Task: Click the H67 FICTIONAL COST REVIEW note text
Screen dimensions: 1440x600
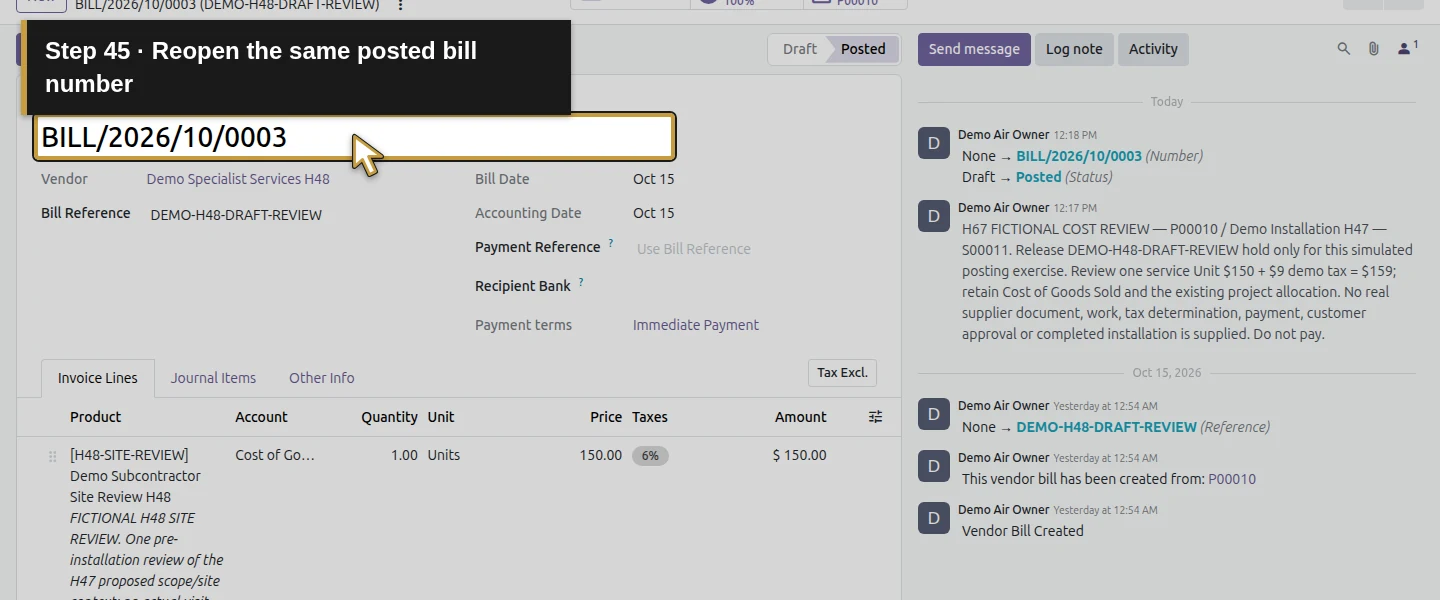Action: coord(1187,281)
